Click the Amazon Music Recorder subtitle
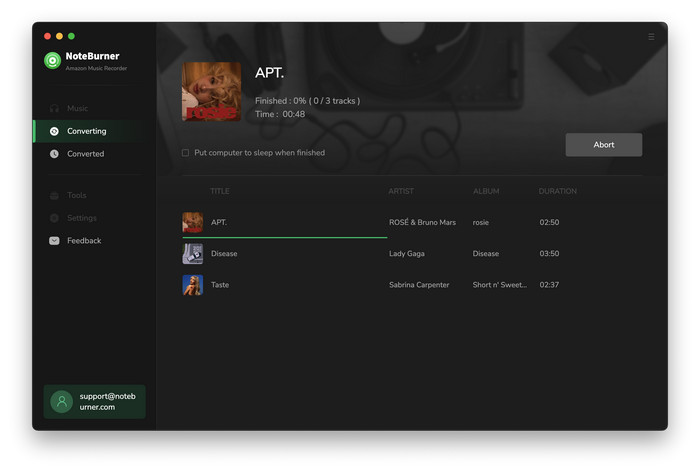 coord(96,68)
